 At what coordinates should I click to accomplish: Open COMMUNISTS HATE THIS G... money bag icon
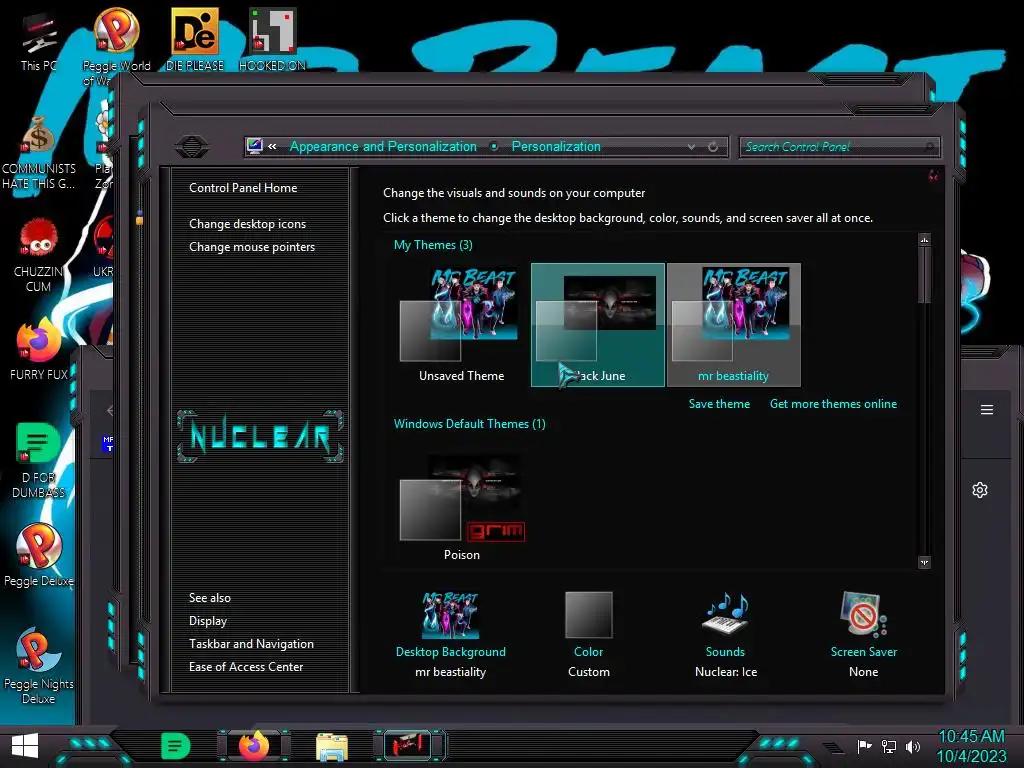(38, 153)
